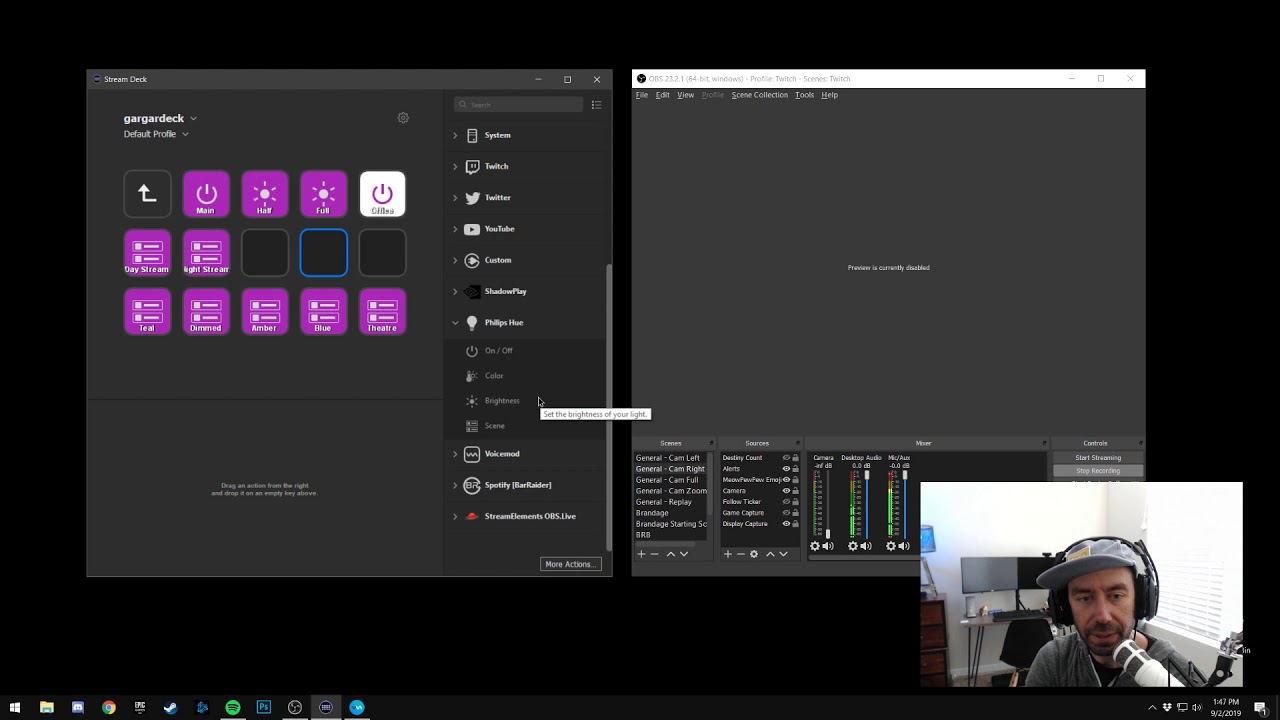The width and height of the screenshot is (1280, 720).
Task: Add a new scene with plus icon
Action: click(641, 554)
